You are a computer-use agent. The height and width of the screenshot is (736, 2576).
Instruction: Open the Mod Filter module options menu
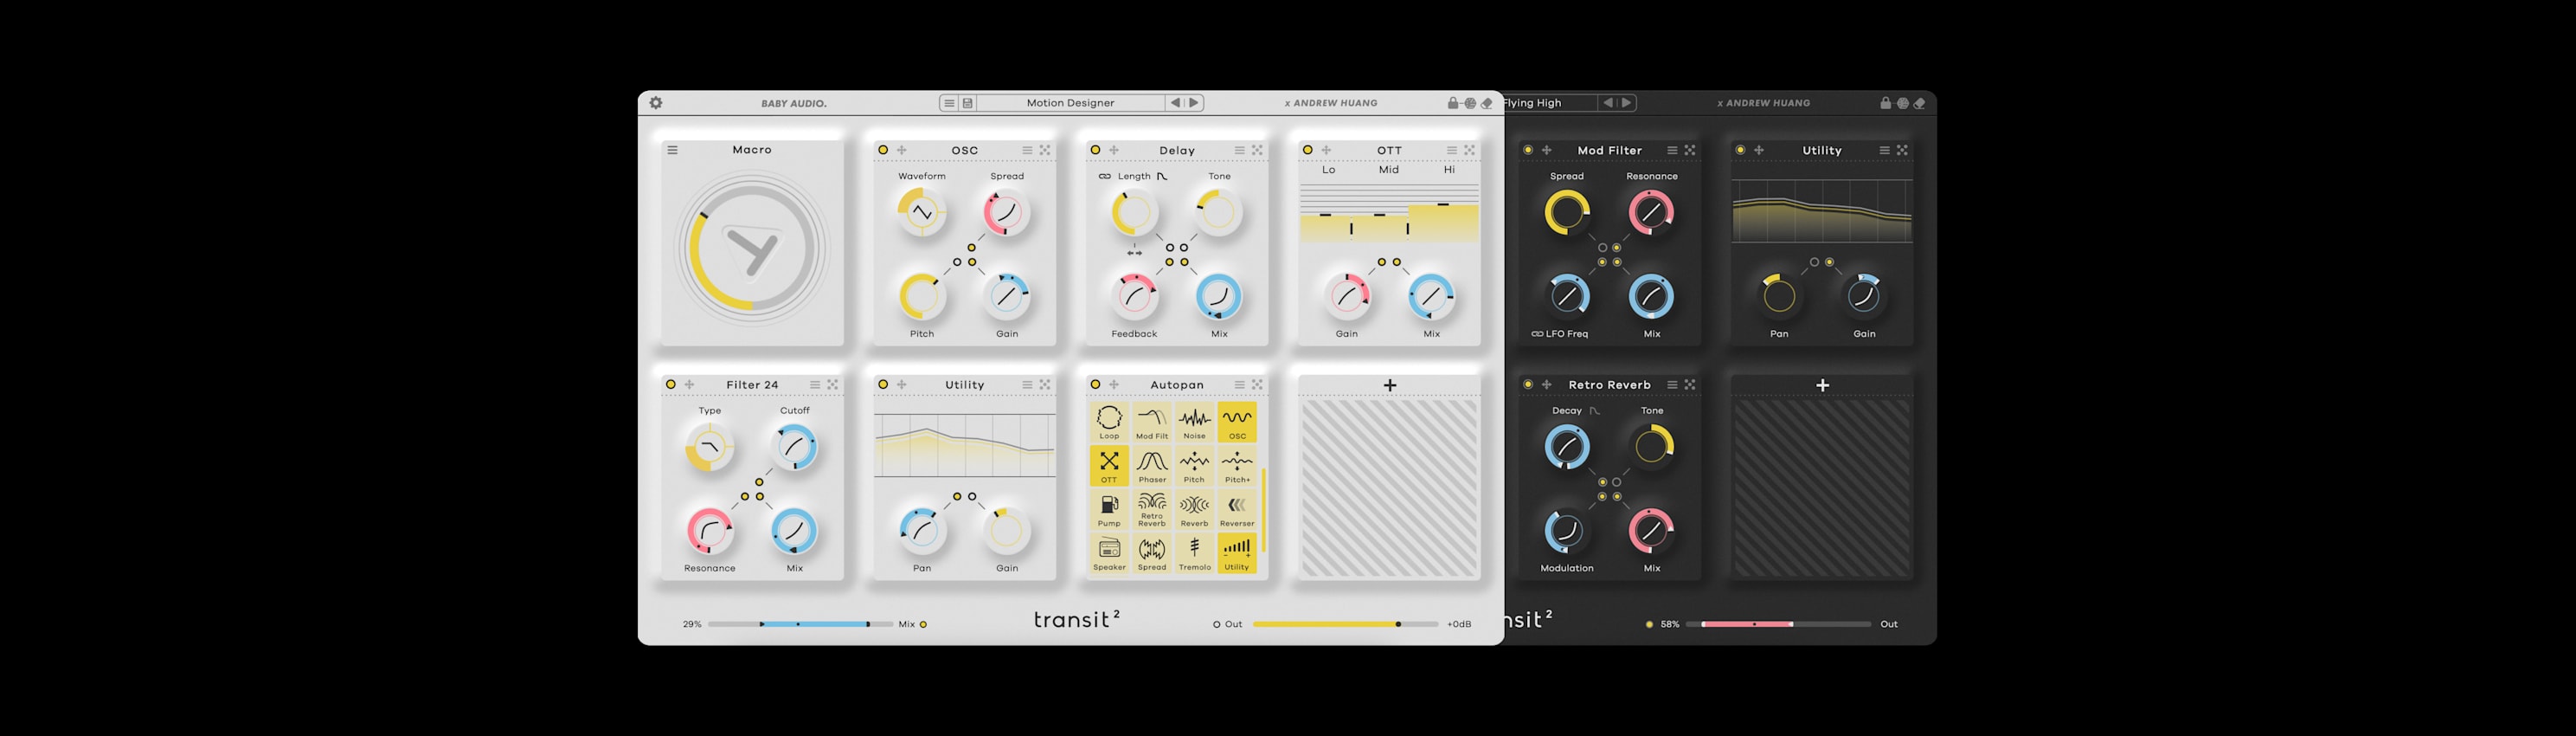point(1672,150)
